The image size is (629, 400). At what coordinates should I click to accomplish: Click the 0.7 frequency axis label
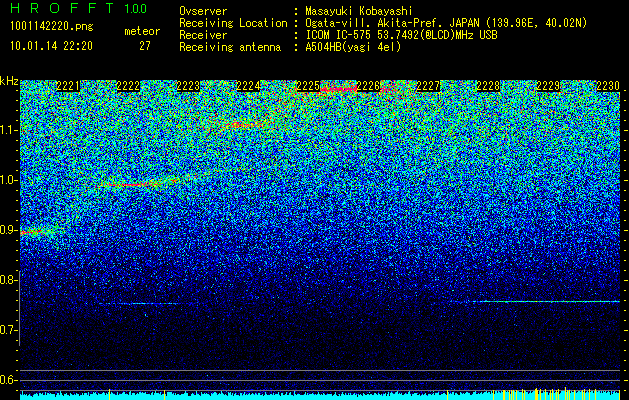click(9, 330)
